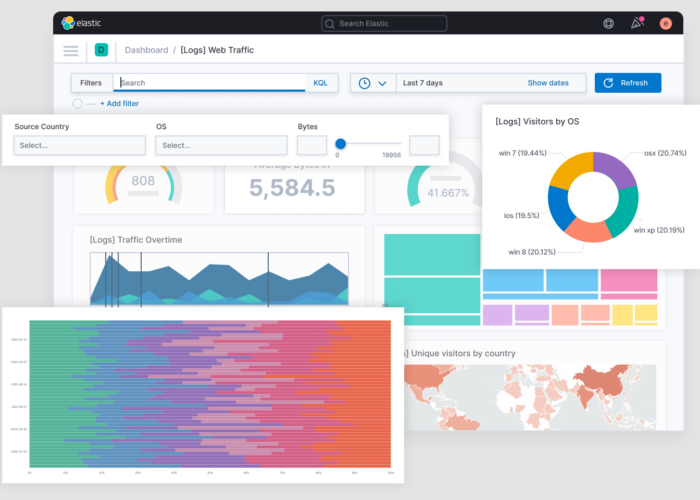
Task: Expand the OS select dropdown
Action: 220,145
